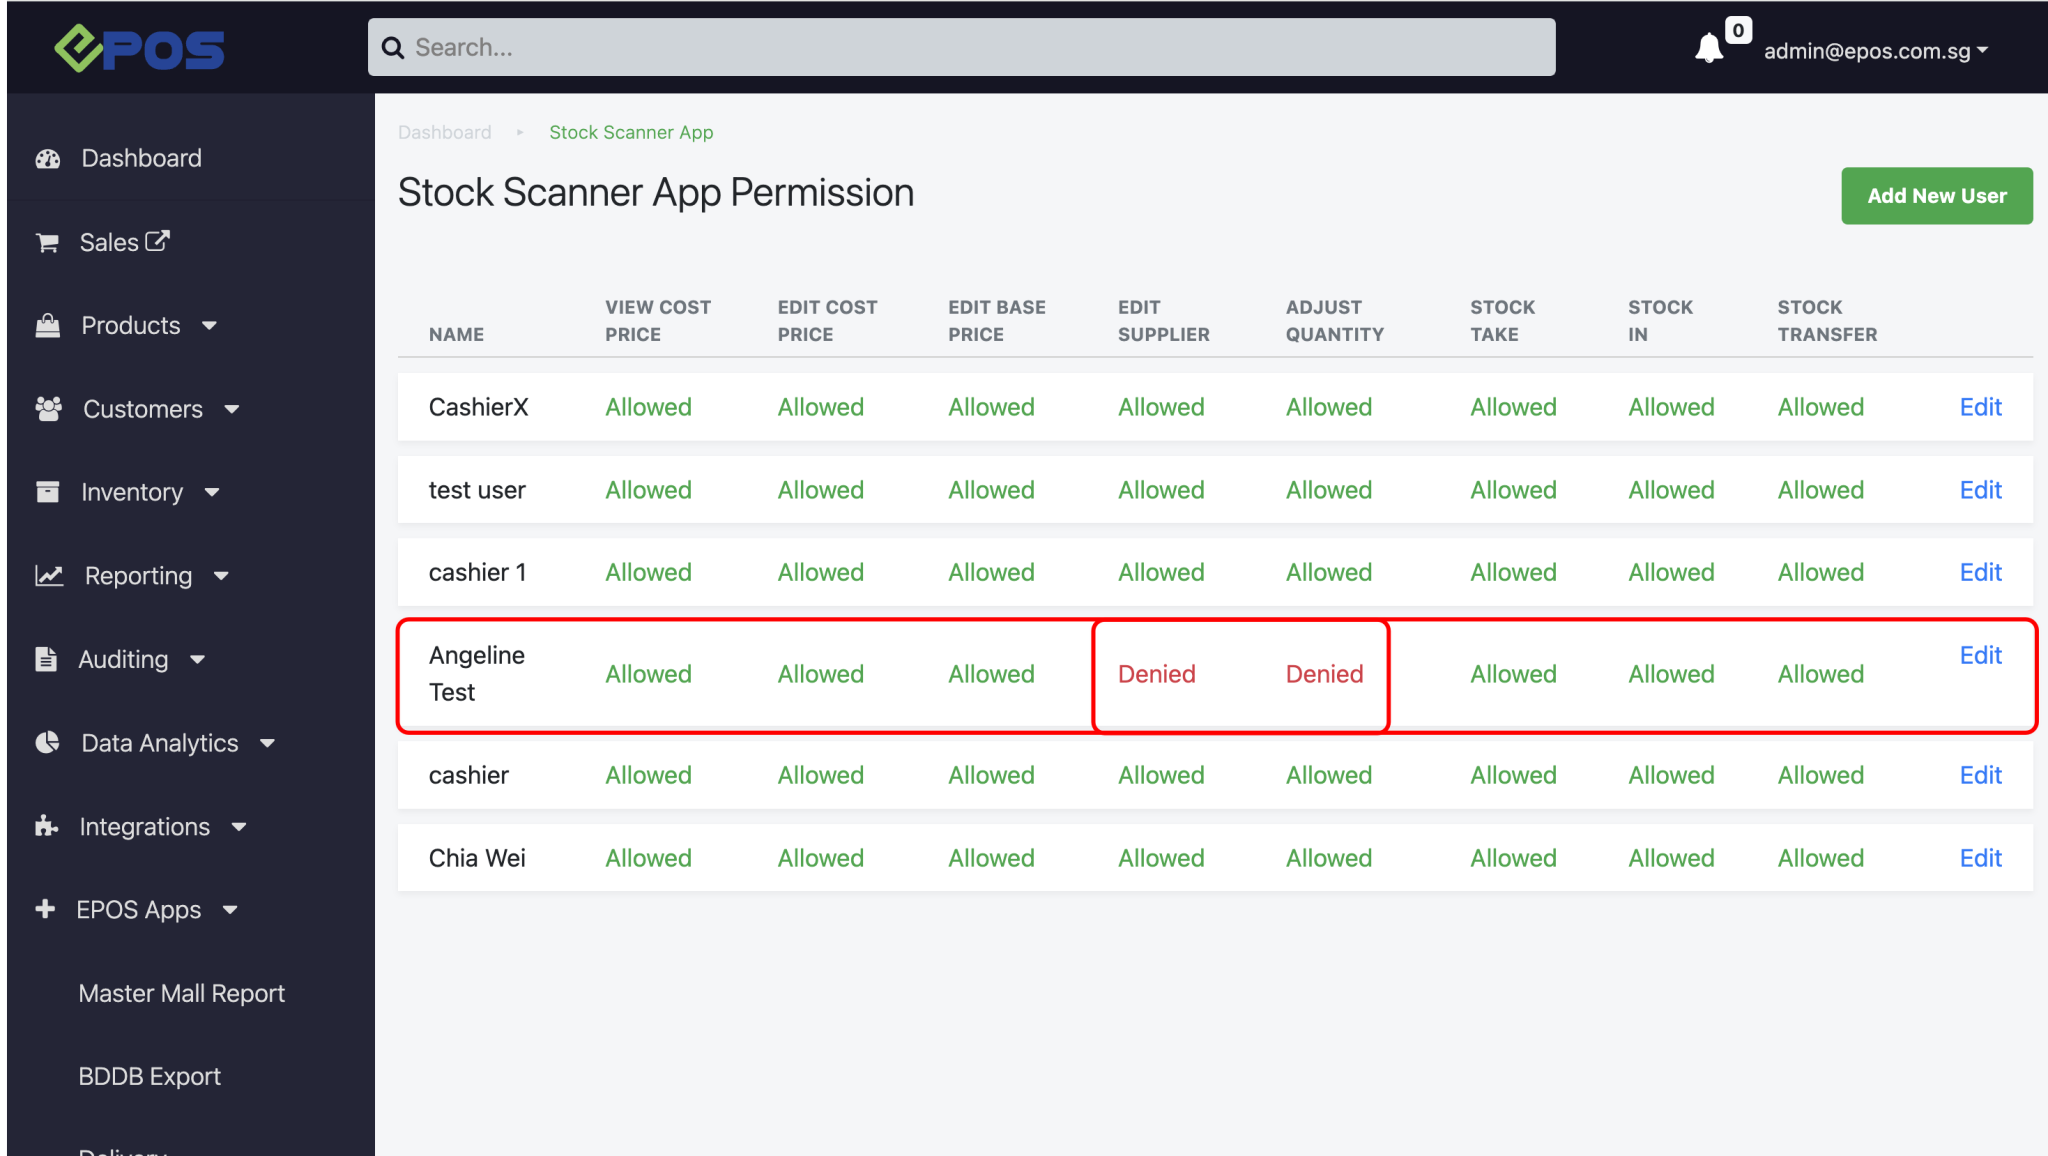Viewport: 2048px width, 1156px height.
Task: Click the Dashboard gauge icon in sidebar
Action: point(48,158)
